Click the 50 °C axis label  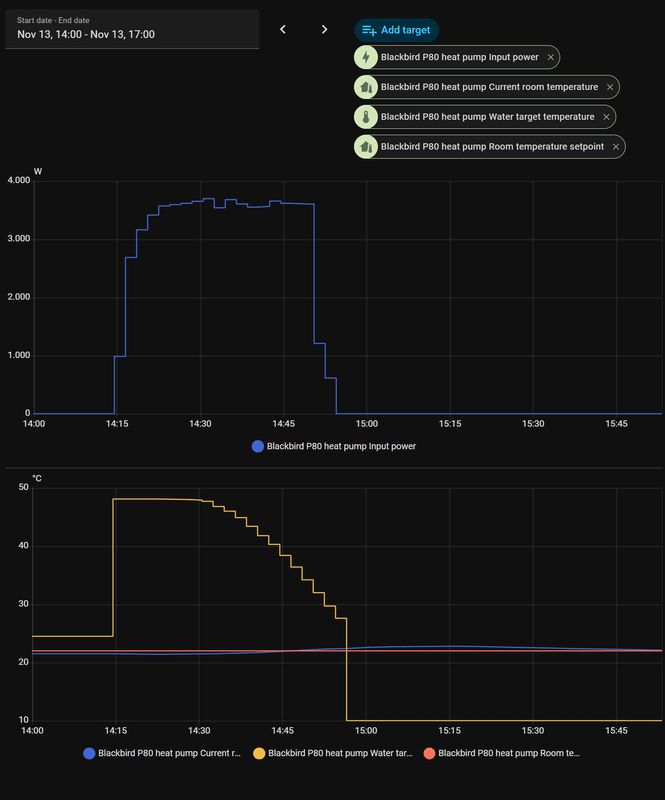pyautogui.click(x=24, y=487)
